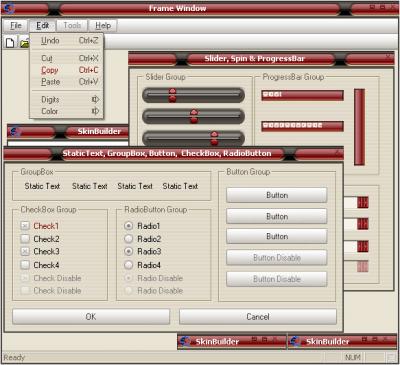Click the third Button in Button Group
The width and height of the screenshot is (400, 365).
pyautogui.click(x=277, y=236)
